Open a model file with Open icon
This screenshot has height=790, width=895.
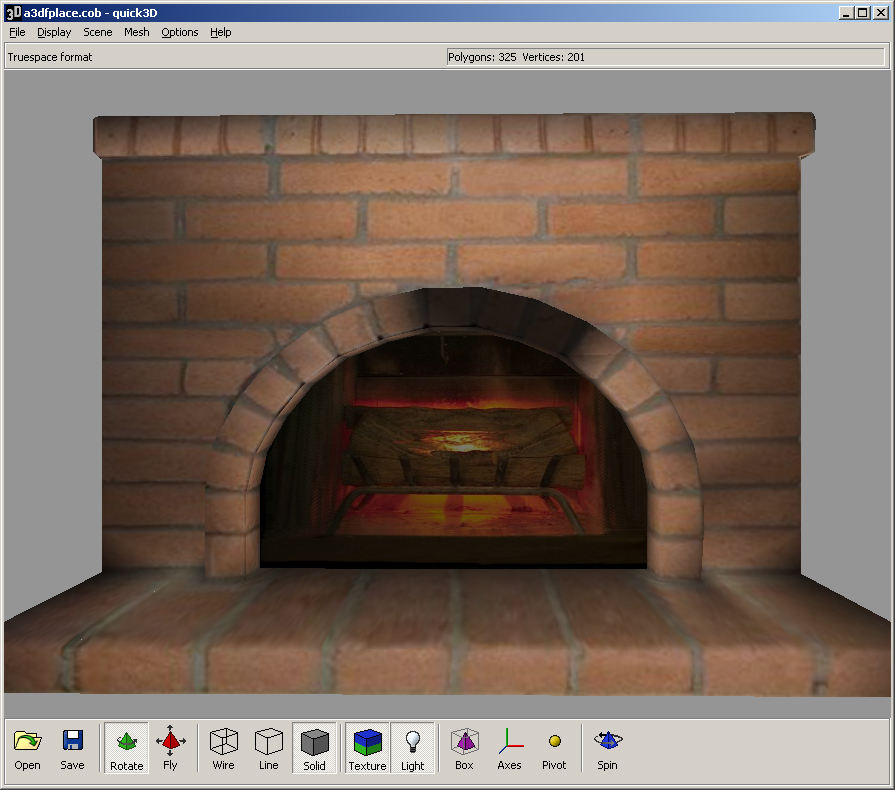click(27, 748)
